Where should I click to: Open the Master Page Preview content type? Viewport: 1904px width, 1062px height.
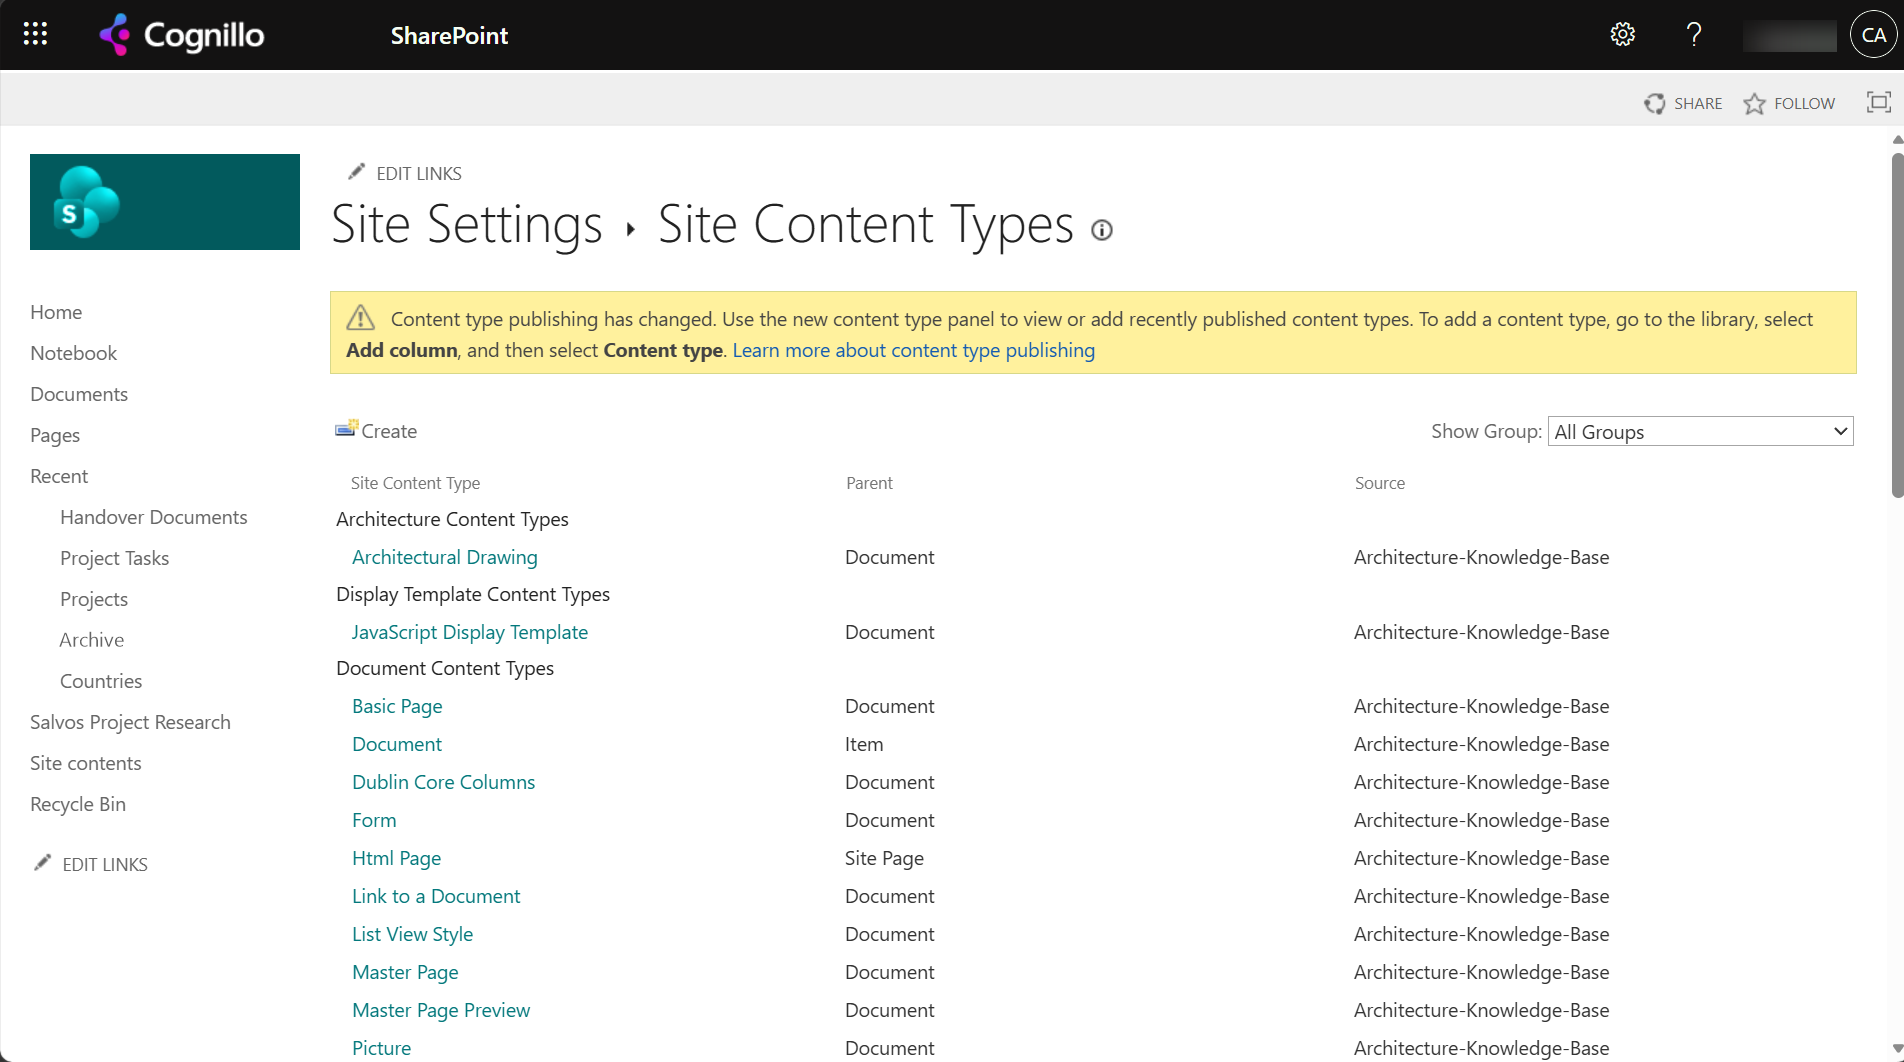point(441,1010)
